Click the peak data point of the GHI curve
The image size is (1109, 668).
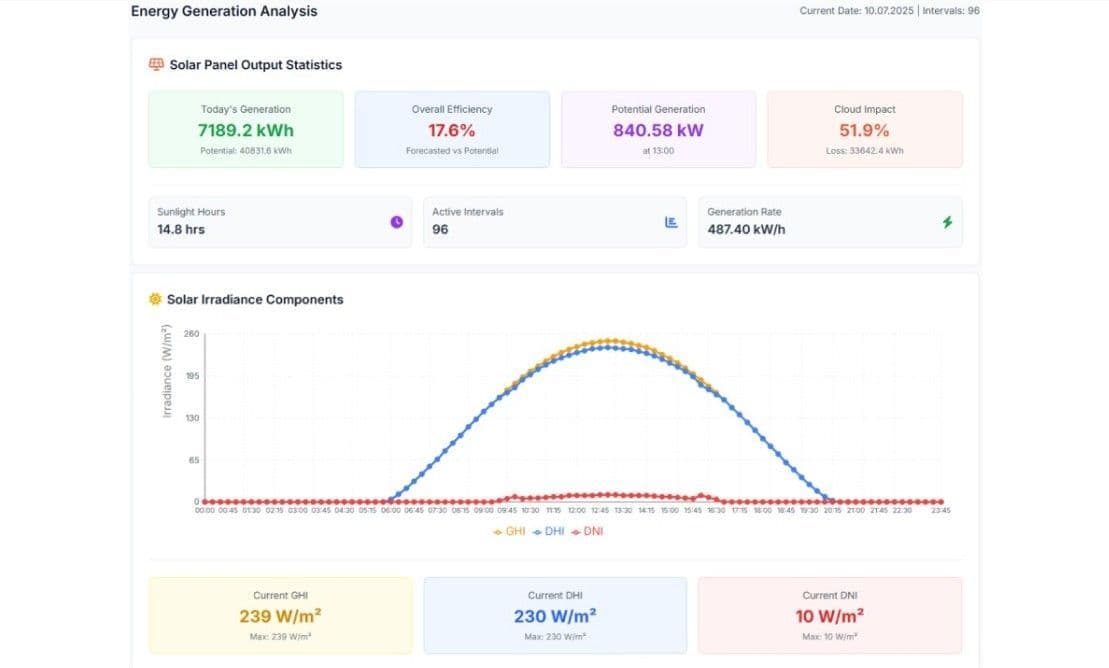613,340
